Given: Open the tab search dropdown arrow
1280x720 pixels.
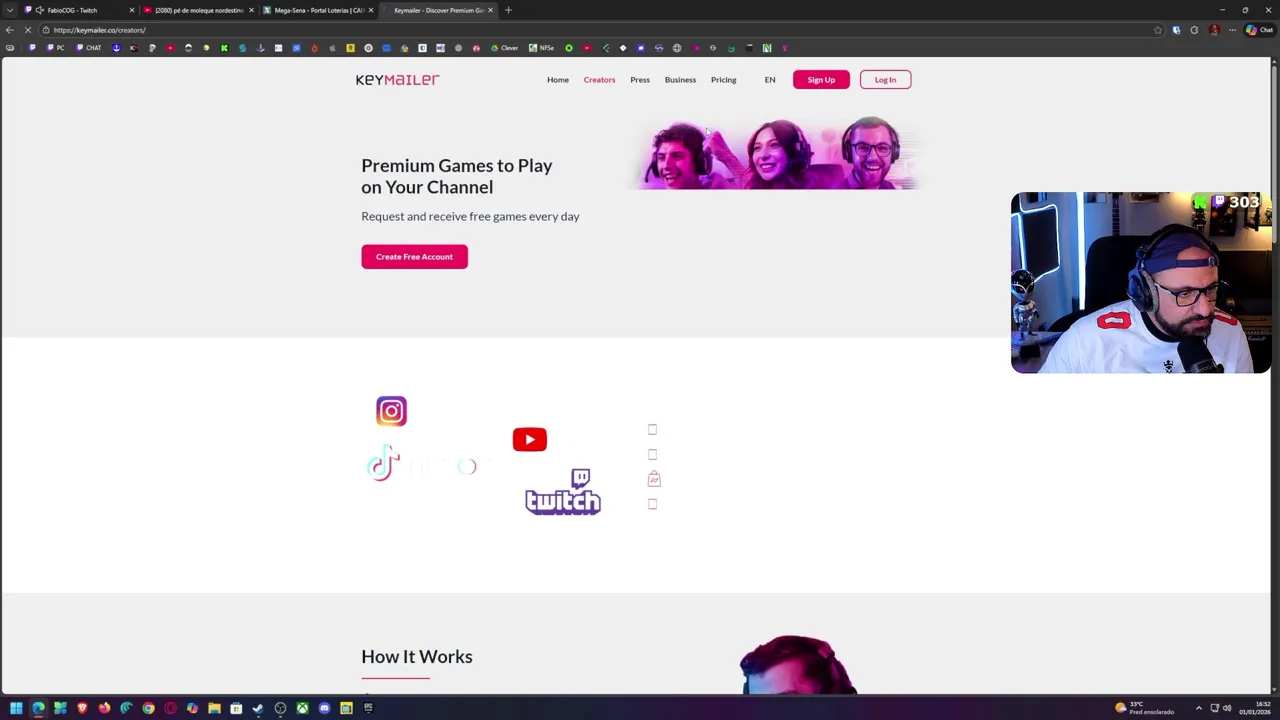Looking at the screenshot, I should click(10, 10).
